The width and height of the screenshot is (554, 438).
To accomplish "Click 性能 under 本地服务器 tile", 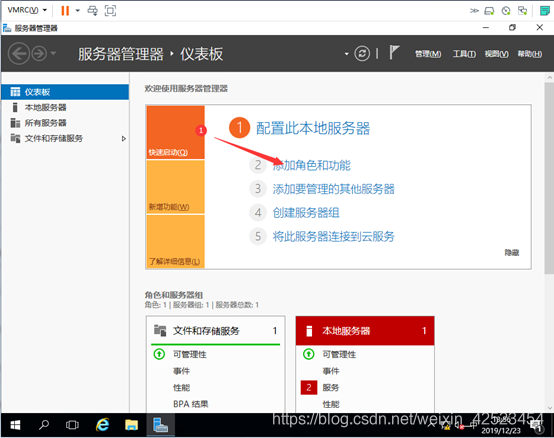I will coord(331,404).
